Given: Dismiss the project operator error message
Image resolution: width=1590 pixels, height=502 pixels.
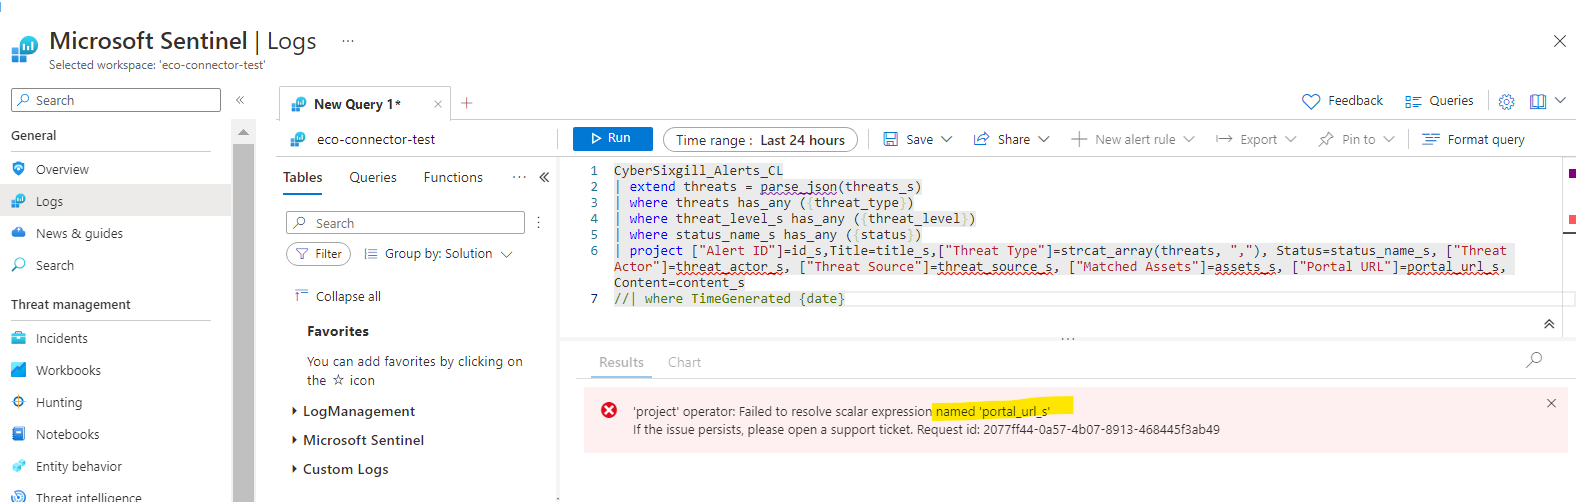Looking at the screenshot, I should (1551, 403).
